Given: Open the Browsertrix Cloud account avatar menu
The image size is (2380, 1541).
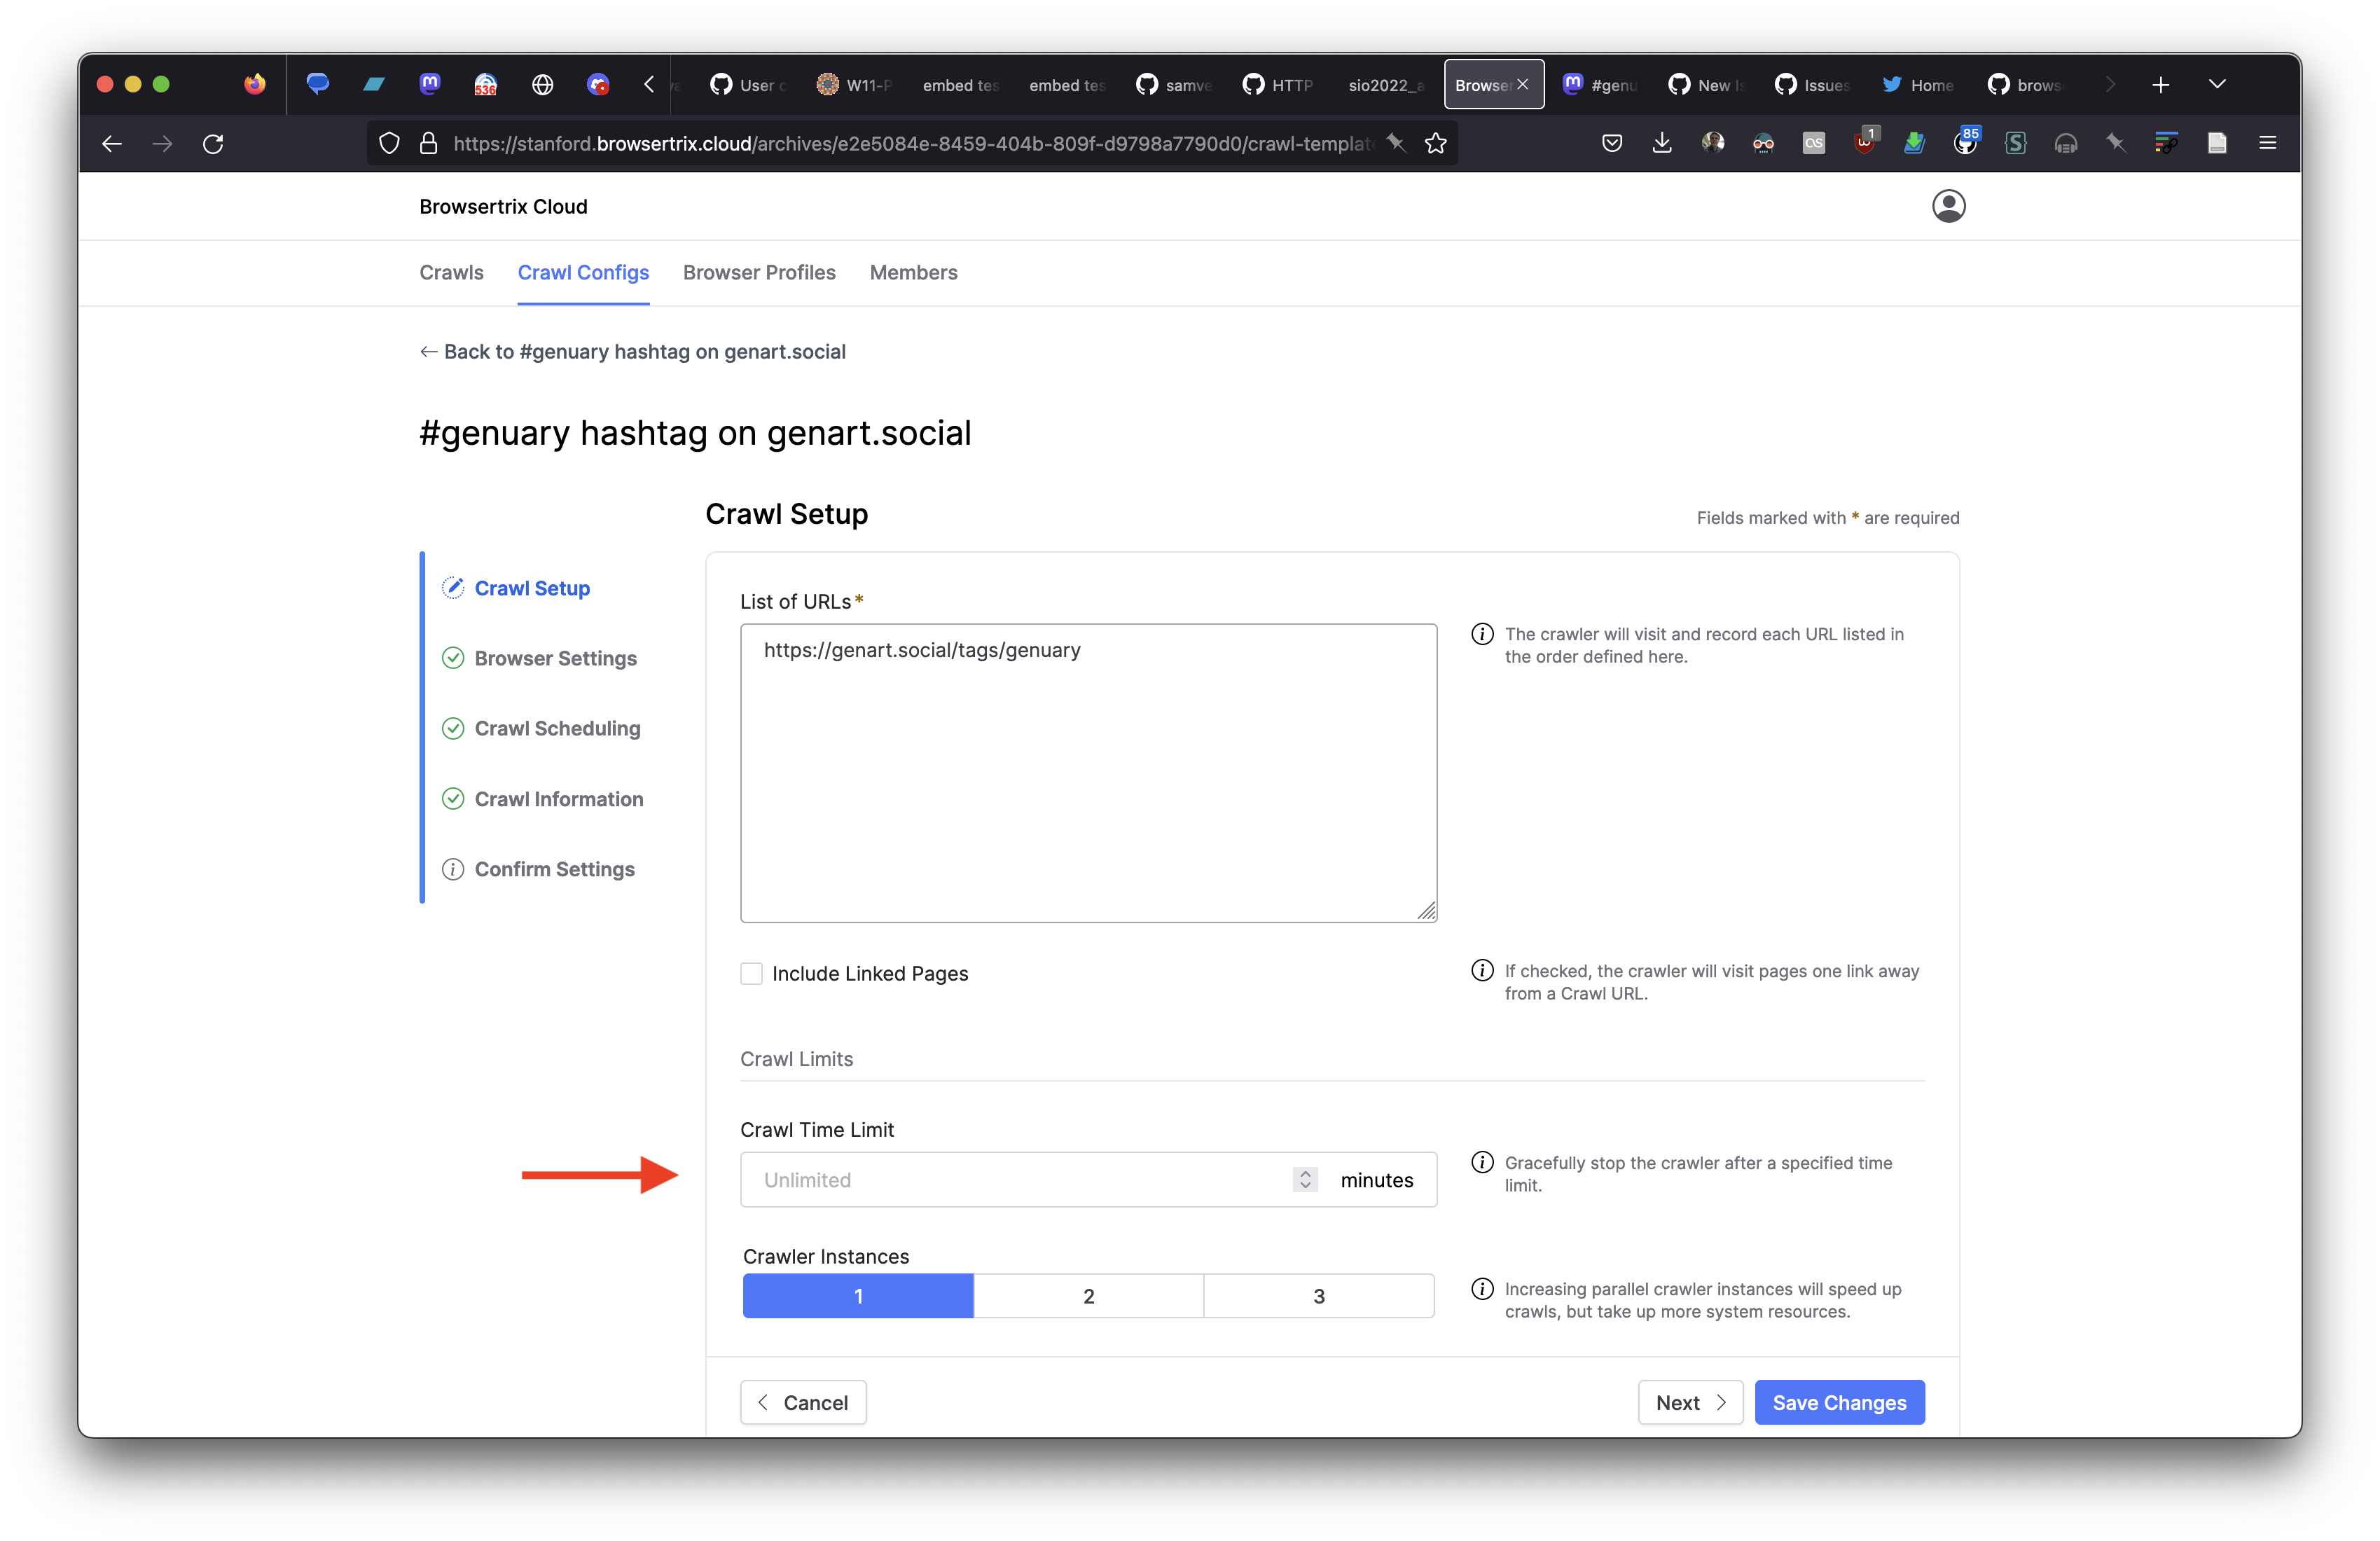Looking at the screenshot, I should (1949, 206).
